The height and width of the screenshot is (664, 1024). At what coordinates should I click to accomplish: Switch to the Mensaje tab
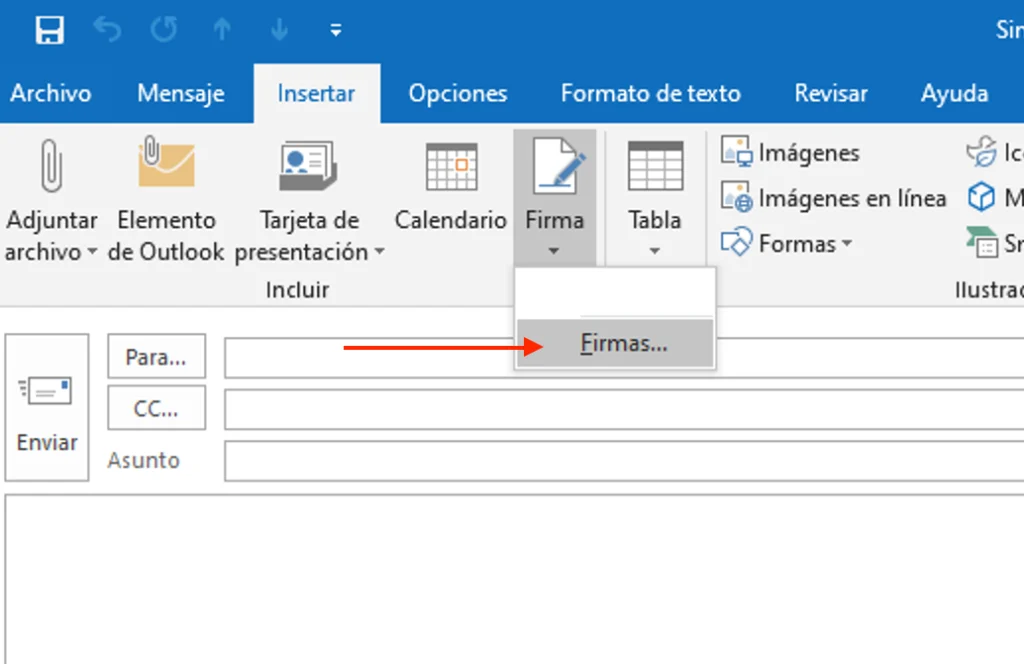181,94
